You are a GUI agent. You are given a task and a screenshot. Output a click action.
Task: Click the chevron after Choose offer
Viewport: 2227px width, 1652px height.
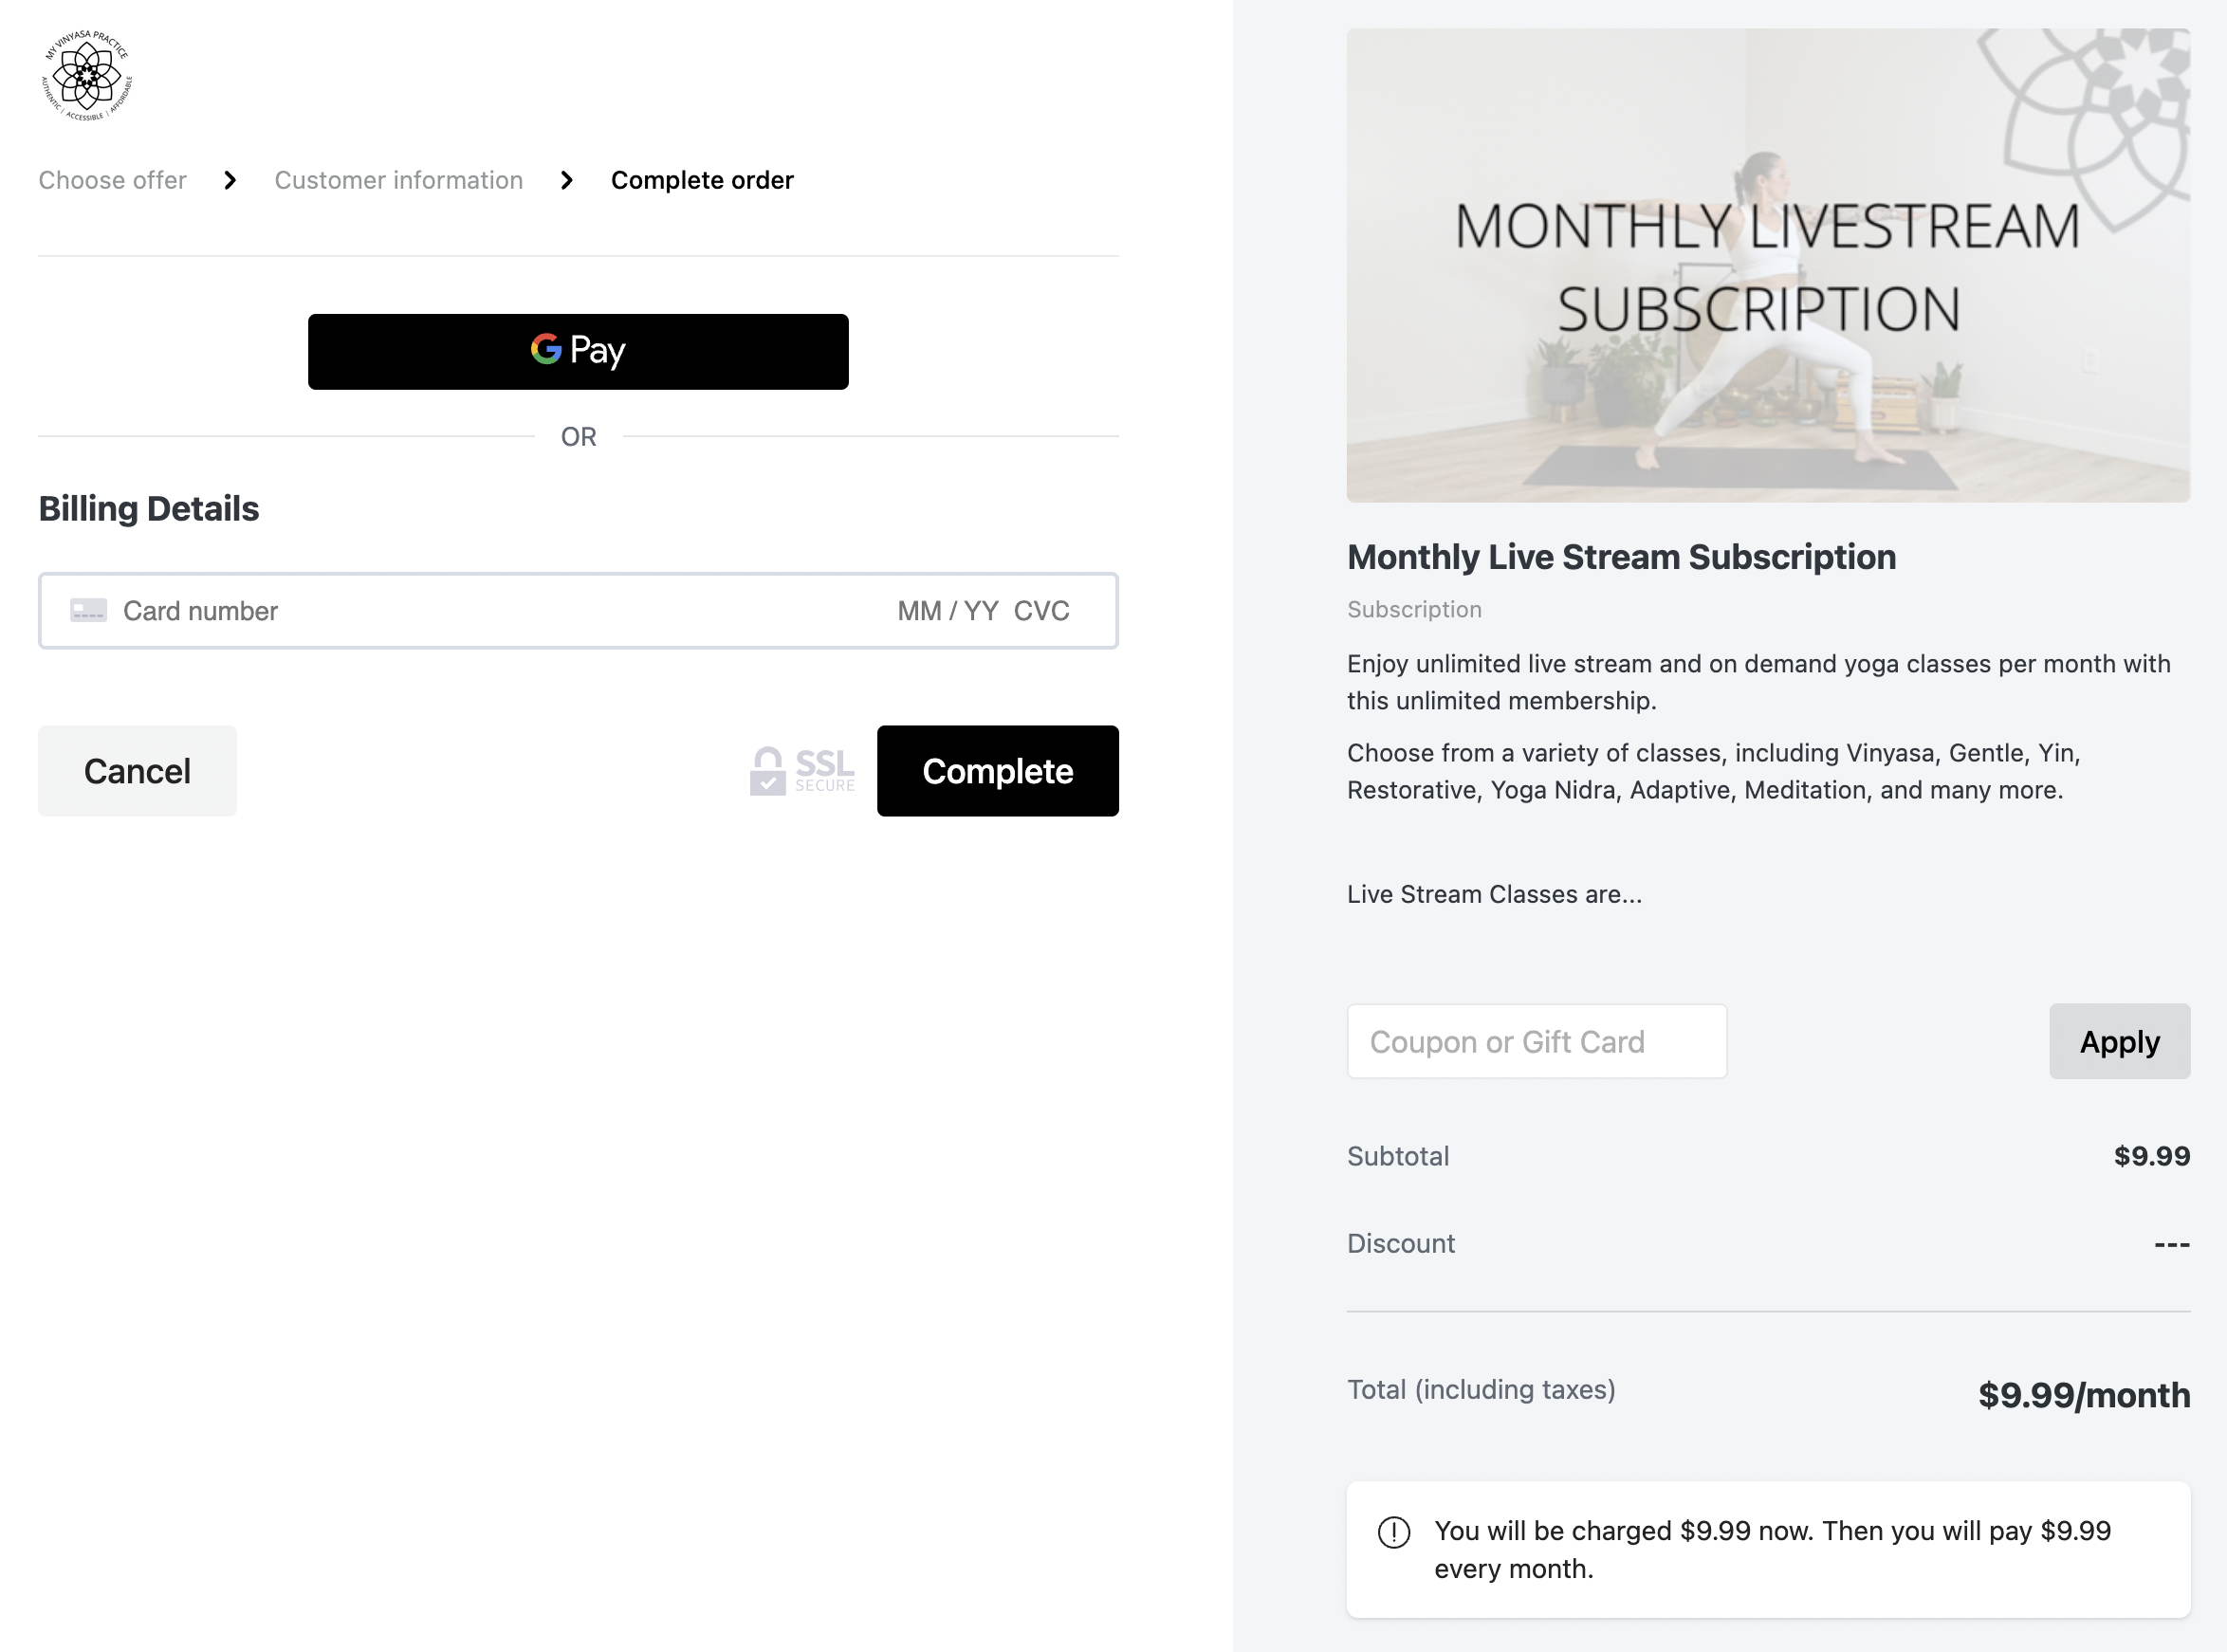pos(230,181)
